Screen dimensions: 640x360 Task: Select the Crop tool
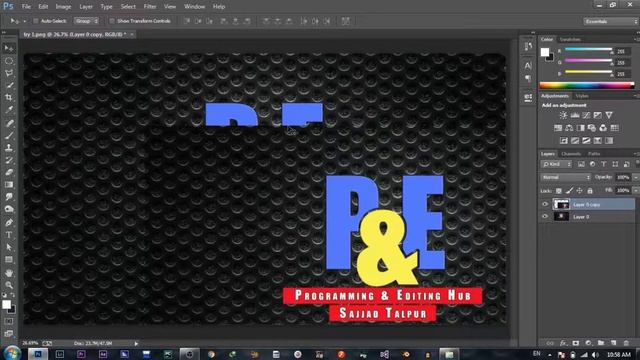tap(9, 98)
